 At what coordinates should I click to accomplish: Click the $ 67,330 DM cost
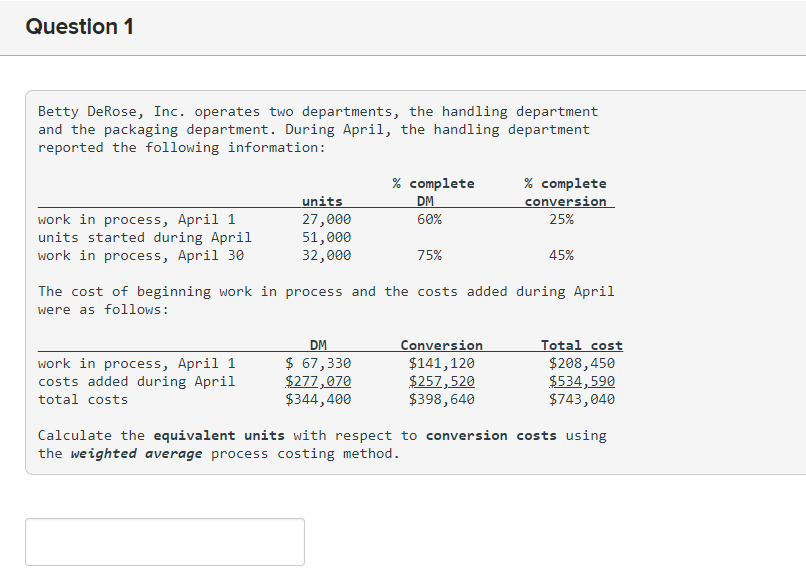pyautogui.click(x=318, y=364)
